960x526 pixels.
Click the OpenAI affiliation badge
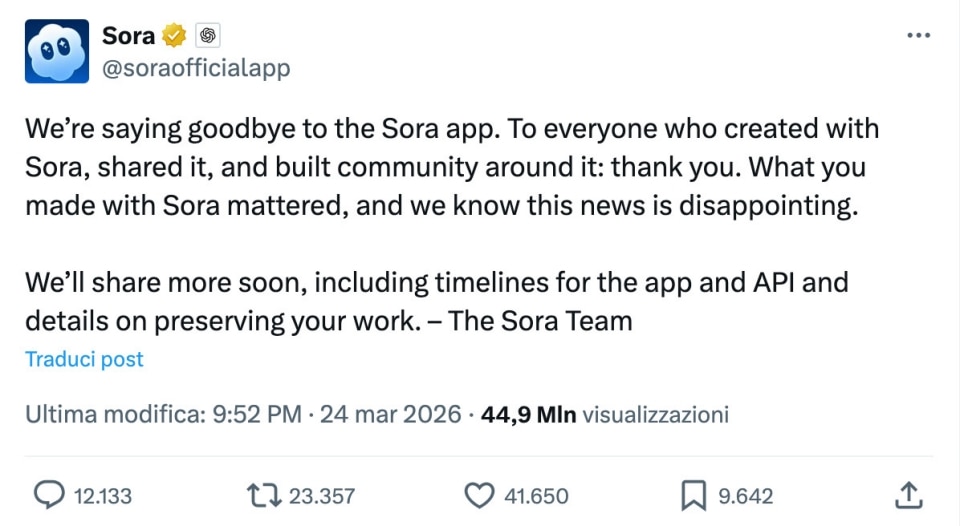click(208, 36)
